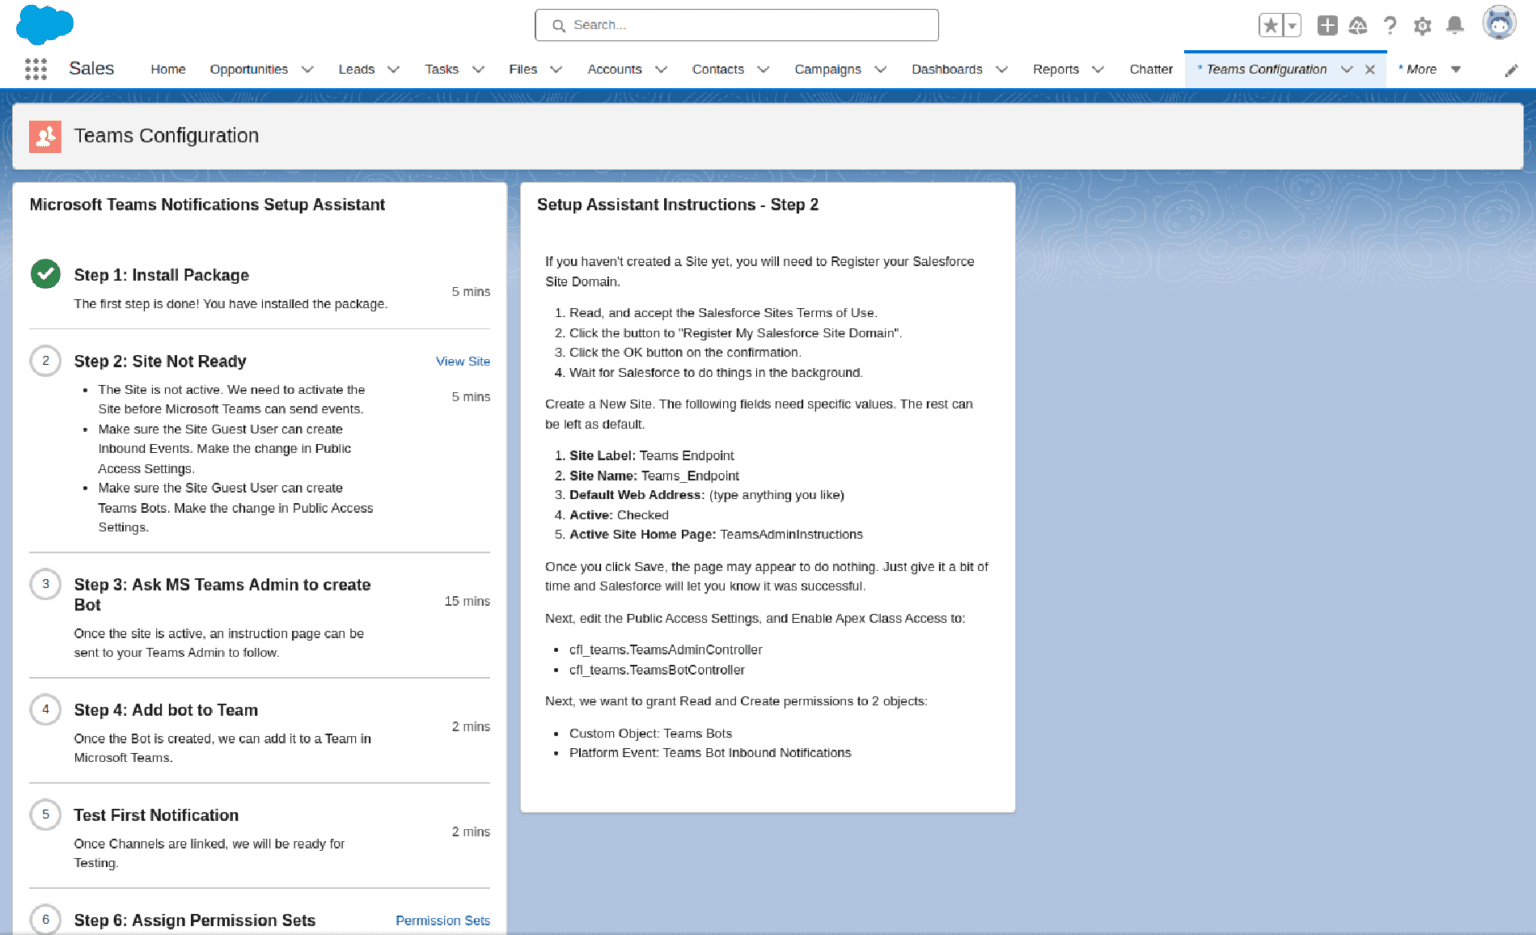Expand the Teams Configuration tab chevron
Image resolution: width=1536 pixels, height=935 pixels.
[x=1346, y=69]
